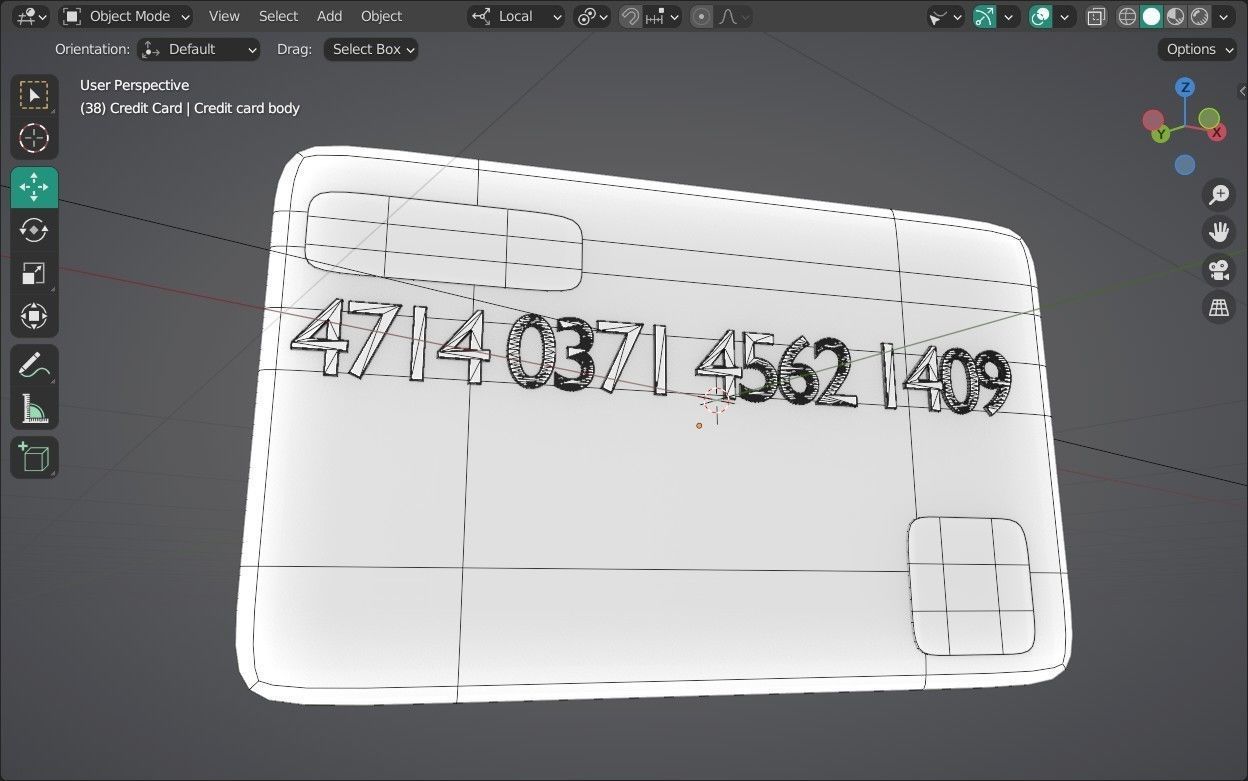1248x781 pixels.
Task: Toggle perspective/orthographic grid icon
Action: pos(1219,308)
